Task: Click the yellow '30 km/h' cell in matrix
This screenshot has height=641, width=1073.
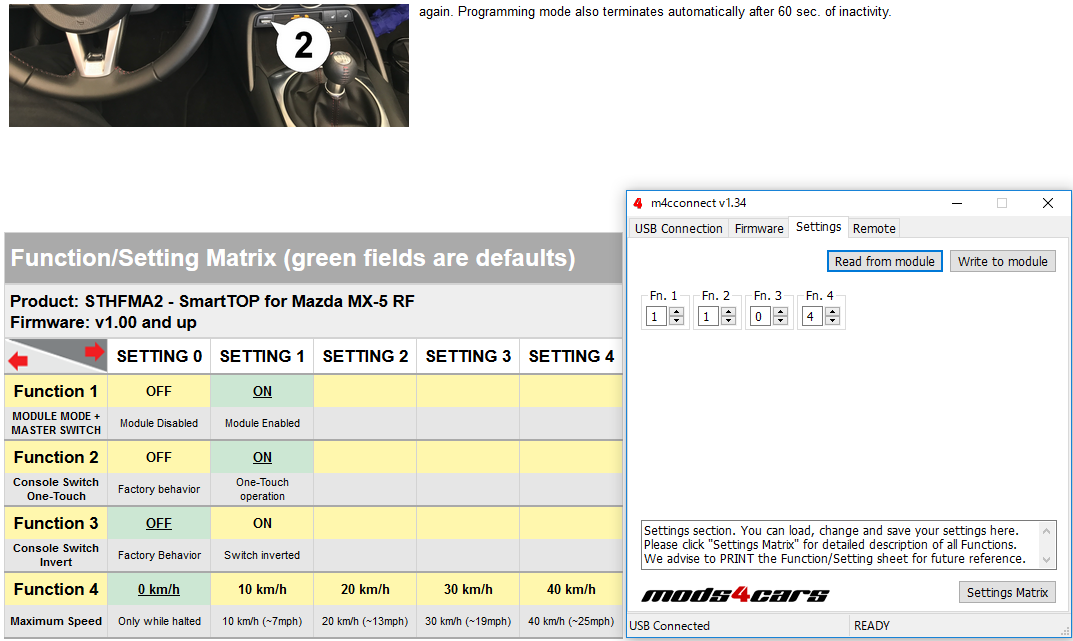Action: 468,589
